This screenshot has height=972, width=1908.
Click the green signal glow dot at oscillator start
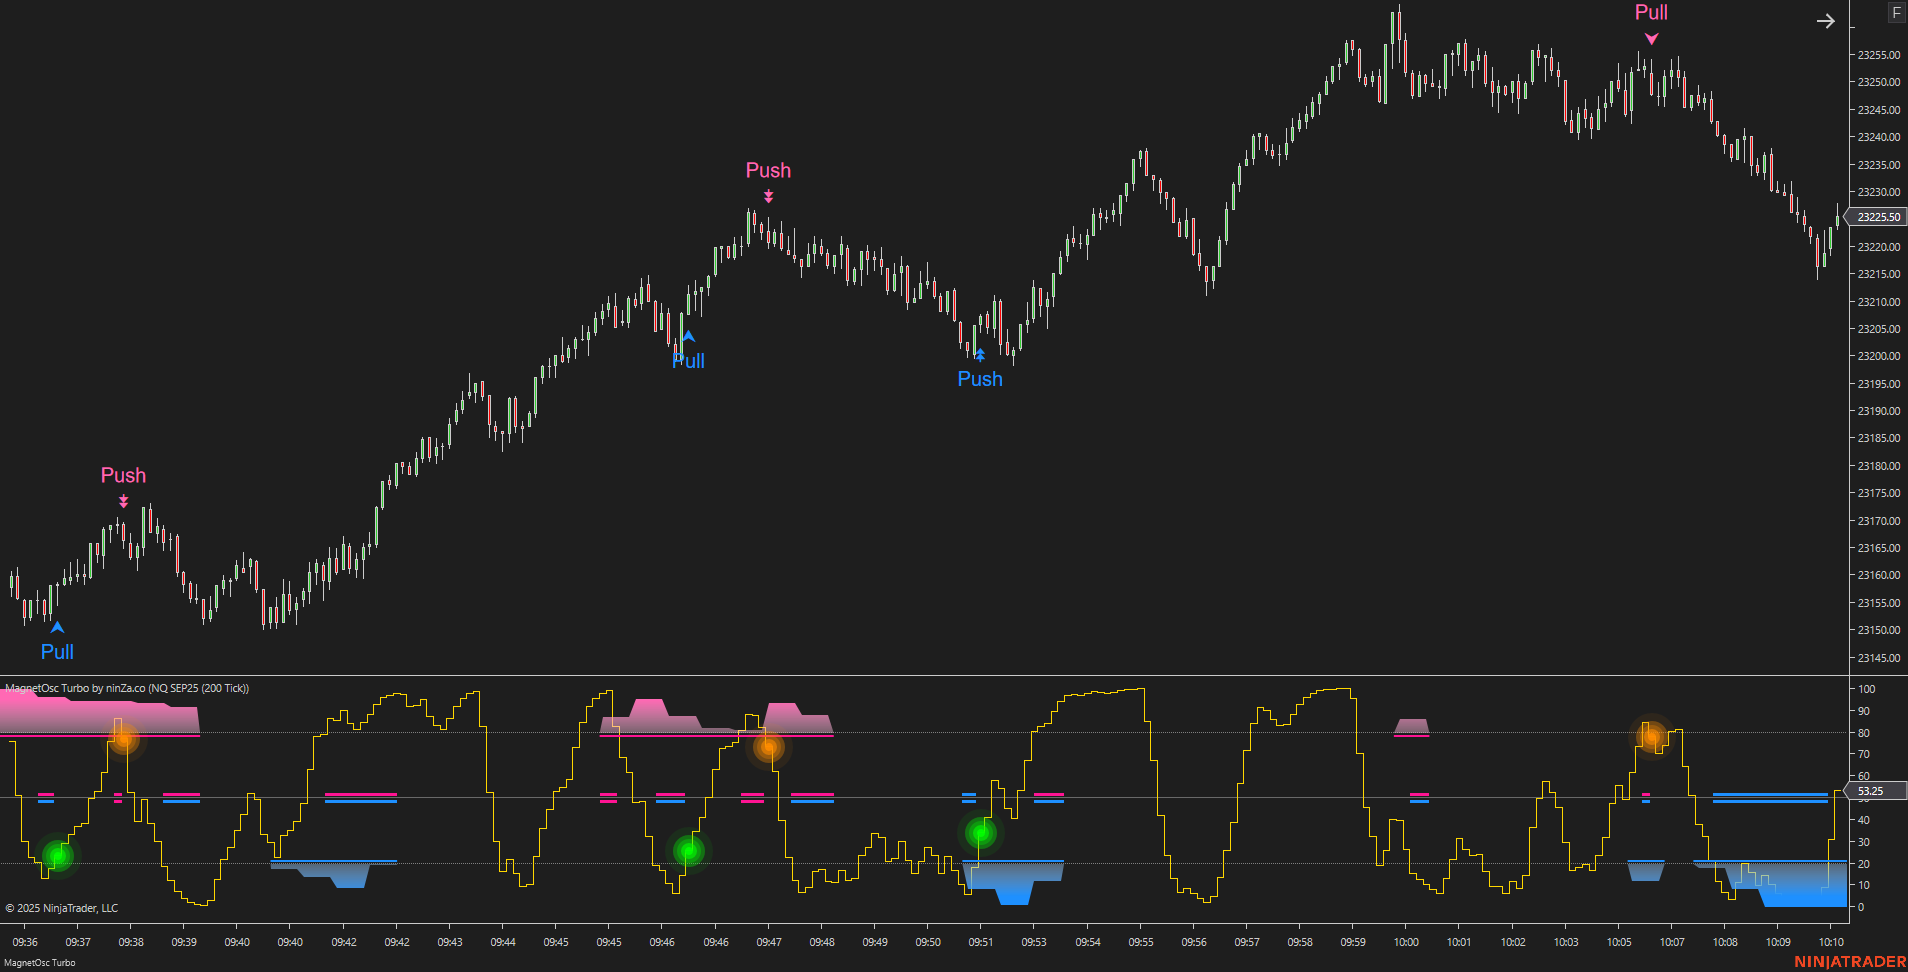coord(57,856)
